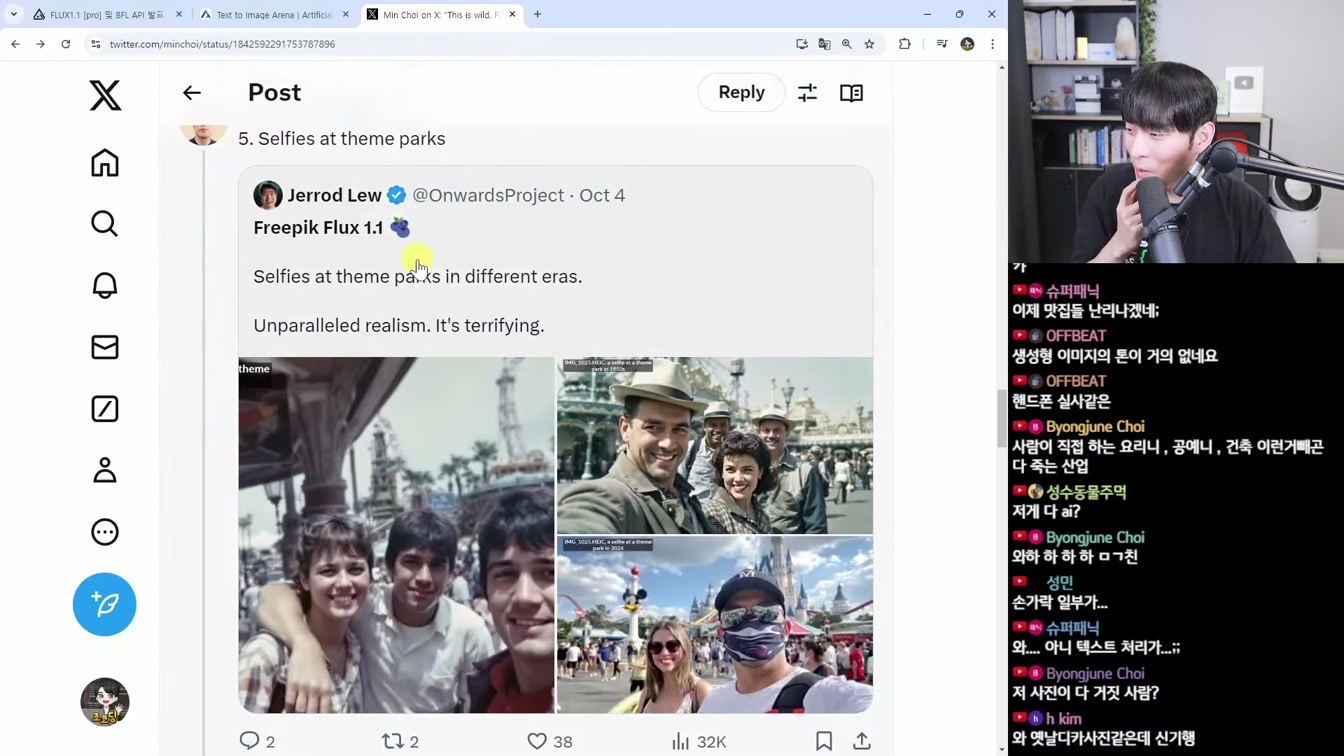
Task: Open Jerrod Lew's profile name link
Action: (334, 195)
